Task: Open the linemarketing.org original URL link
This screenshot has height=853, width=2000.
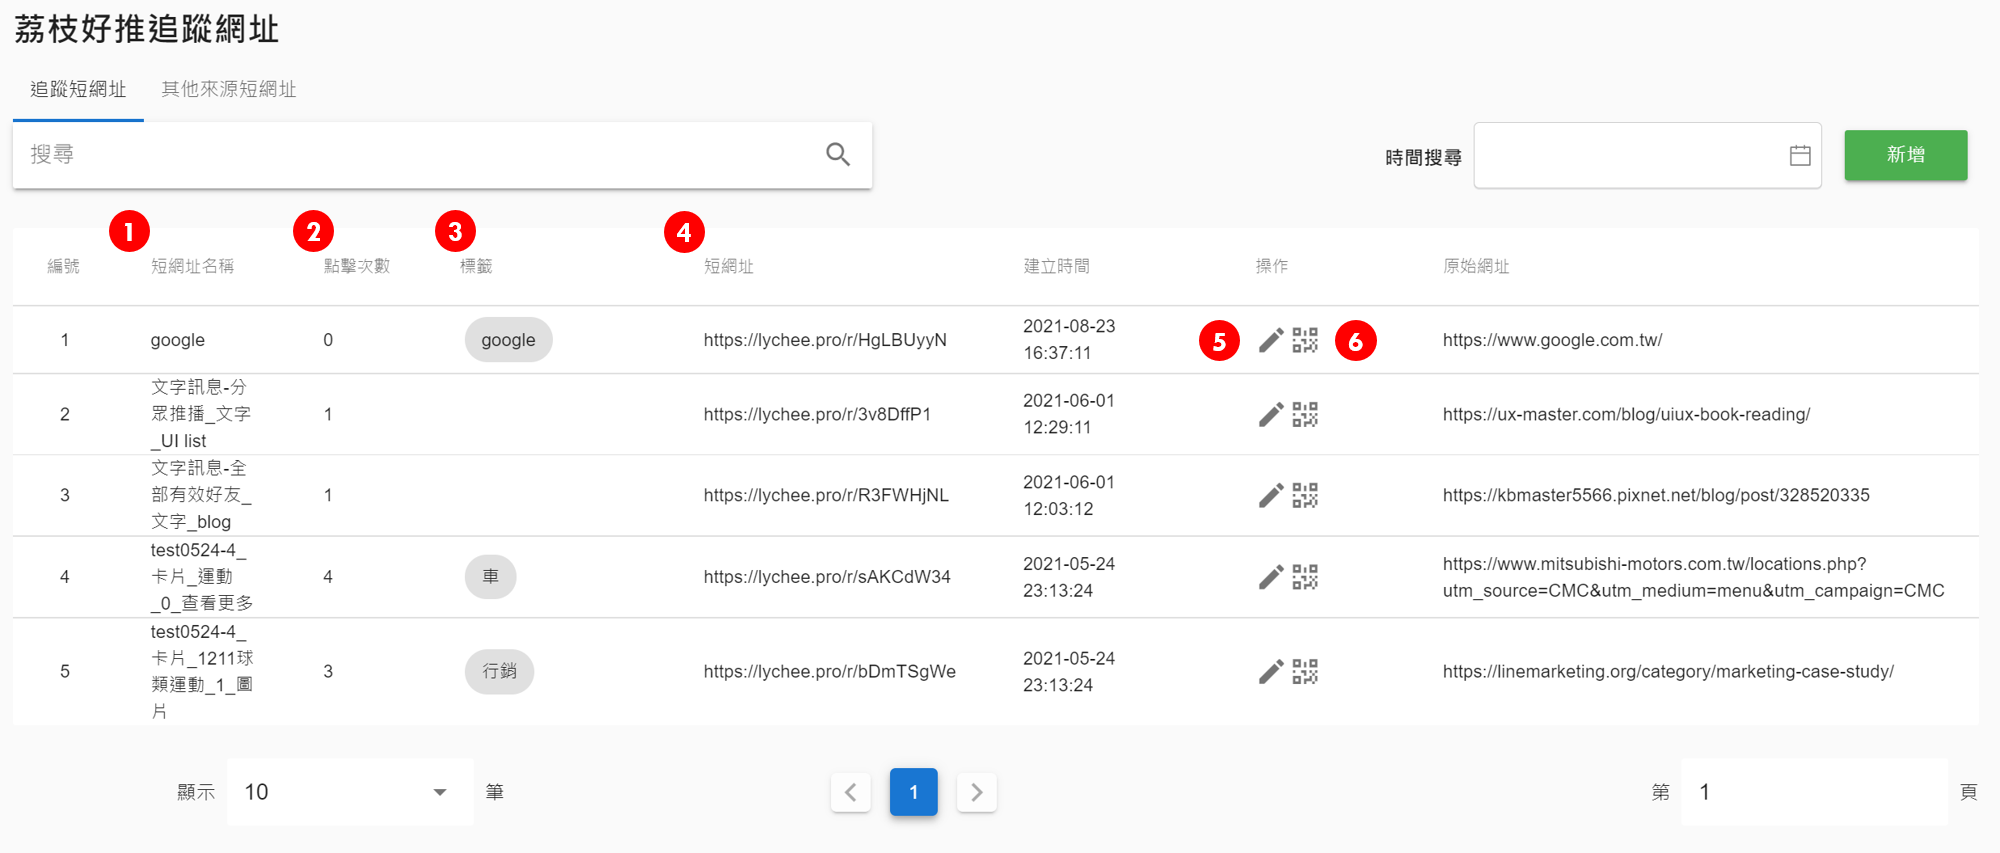Action: tap(1668, 671)
